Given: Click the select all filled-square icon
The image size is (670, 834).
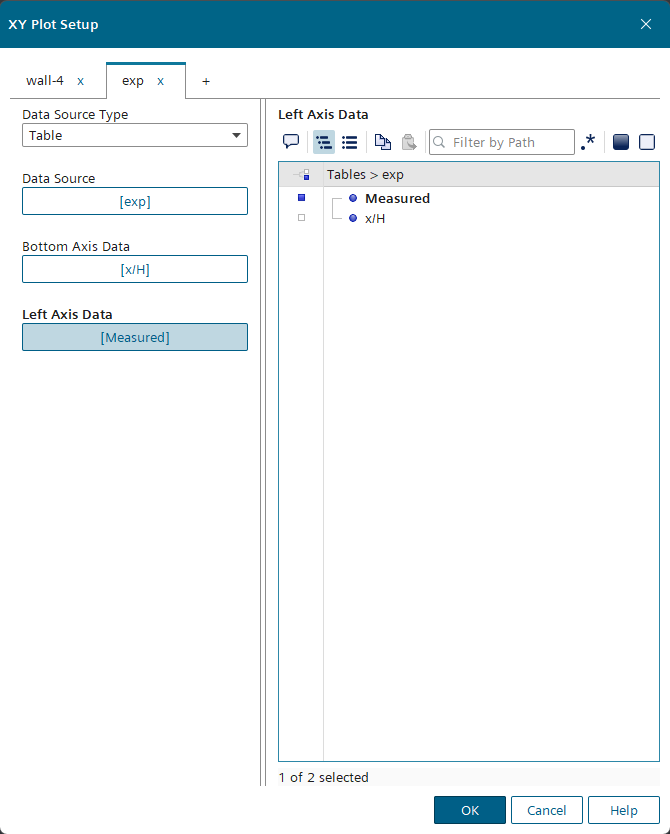Looking at the screenshot, I should [621, 142].
